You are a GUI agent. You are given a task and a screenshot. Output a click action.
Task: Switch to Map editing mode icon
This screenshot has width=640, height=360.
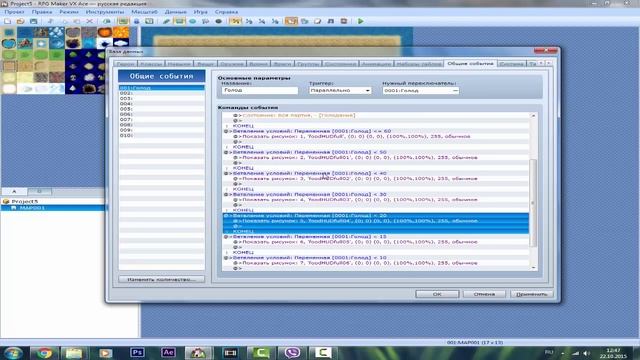123,21
